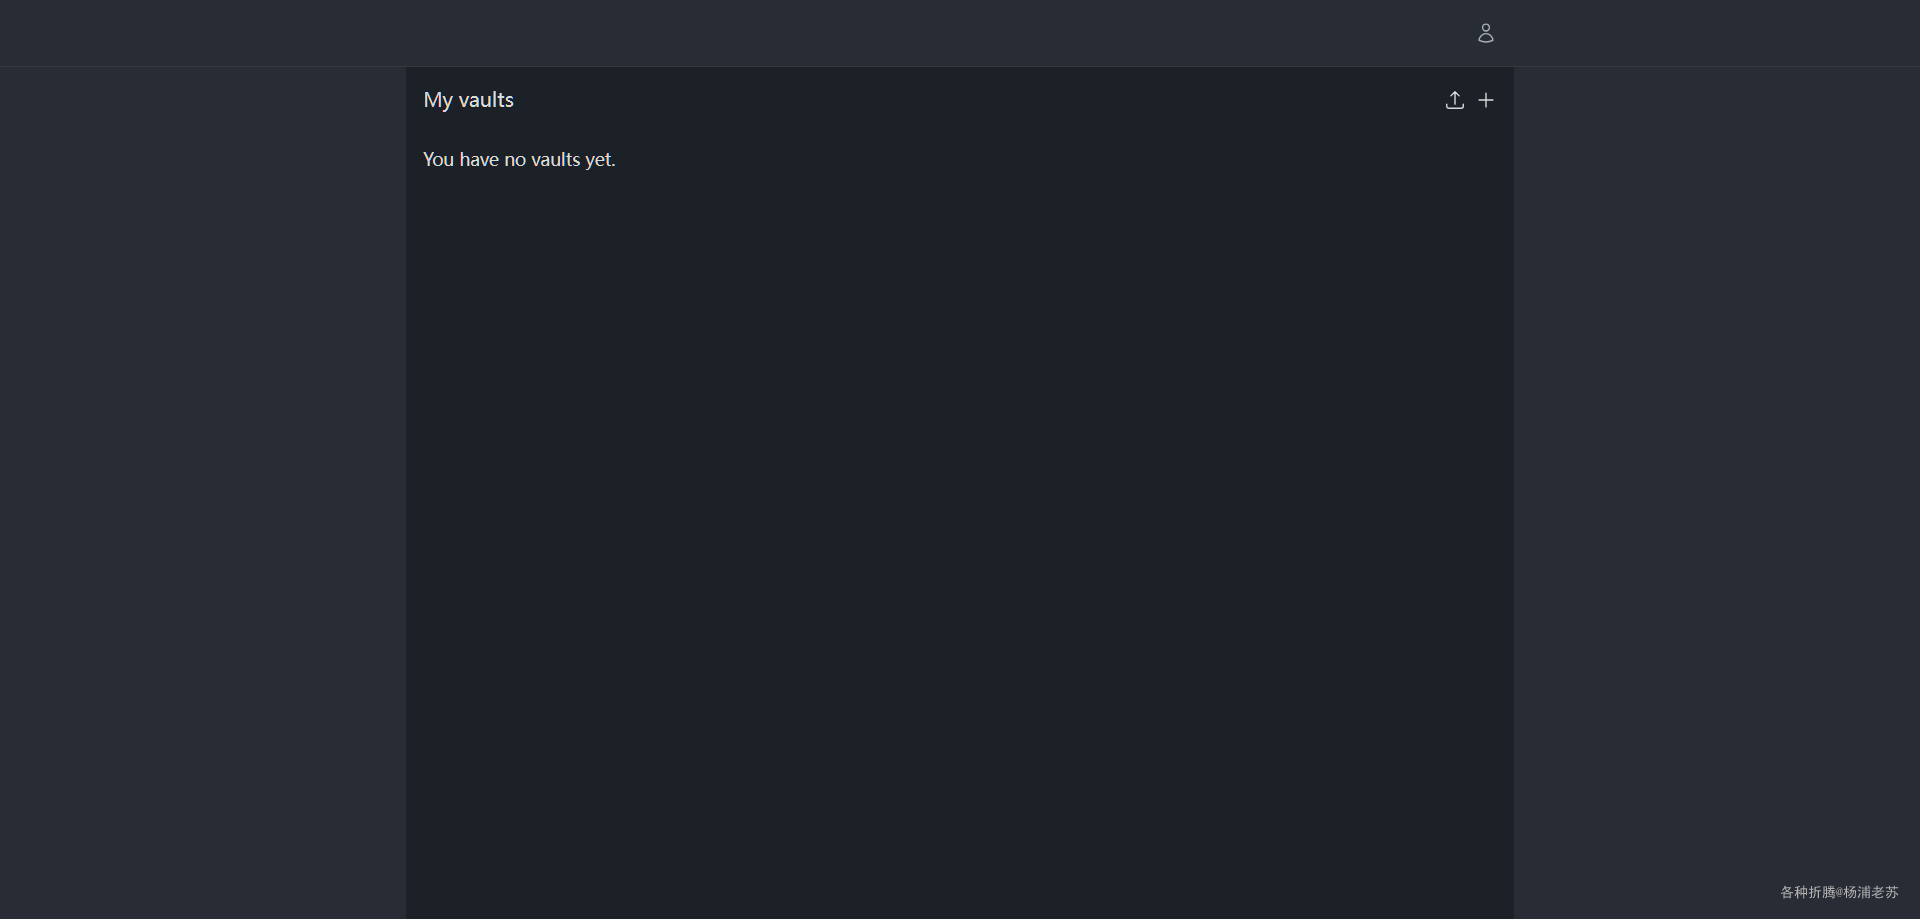Select the 'My vaults' title text
The image size is (1920, 919).
click(x=468, y=100)
